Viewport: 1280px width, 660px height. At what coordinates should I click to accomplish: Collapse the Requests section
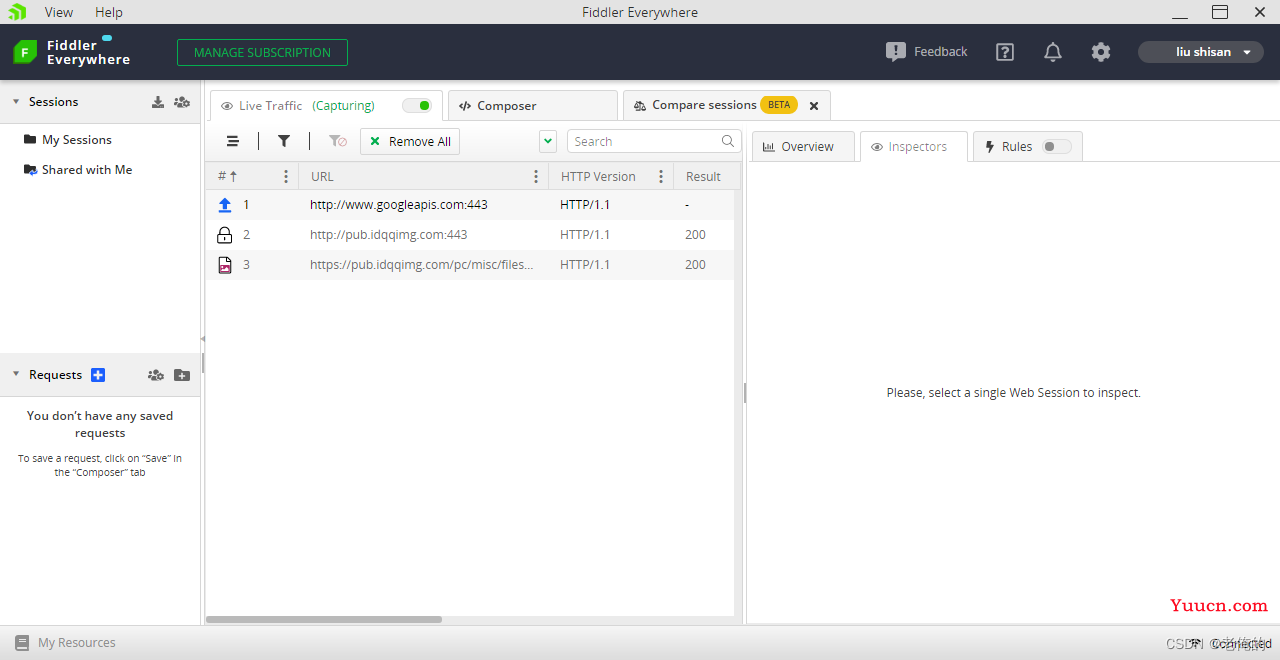(16, 375)
